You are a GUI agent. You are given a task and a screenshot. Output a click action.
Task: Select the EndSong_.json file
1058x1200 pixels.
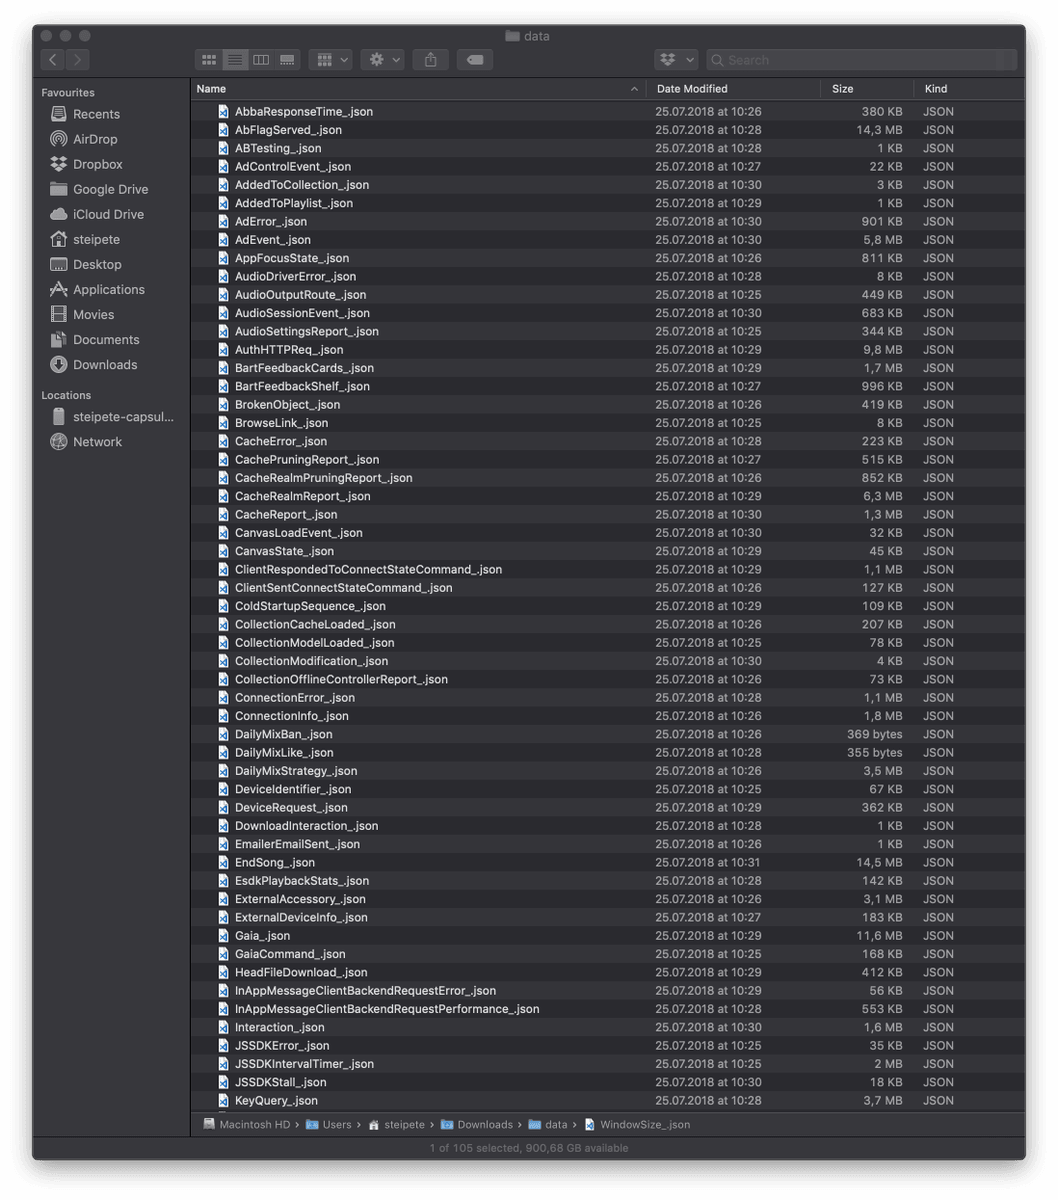point(275,862)
